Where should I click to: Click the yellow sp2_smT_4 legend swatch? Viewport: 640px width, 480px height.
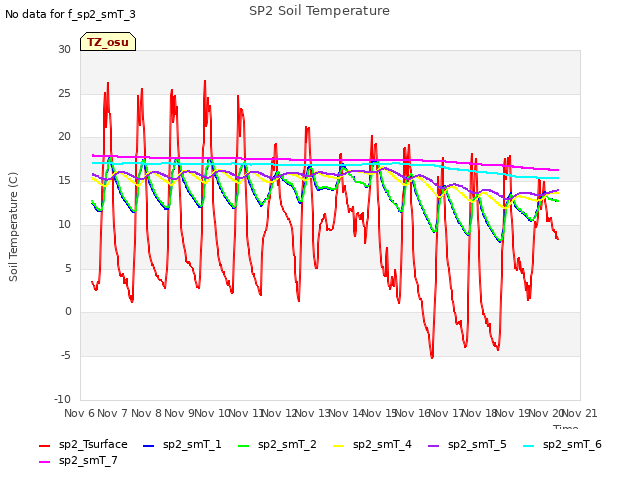coord(338,446)
